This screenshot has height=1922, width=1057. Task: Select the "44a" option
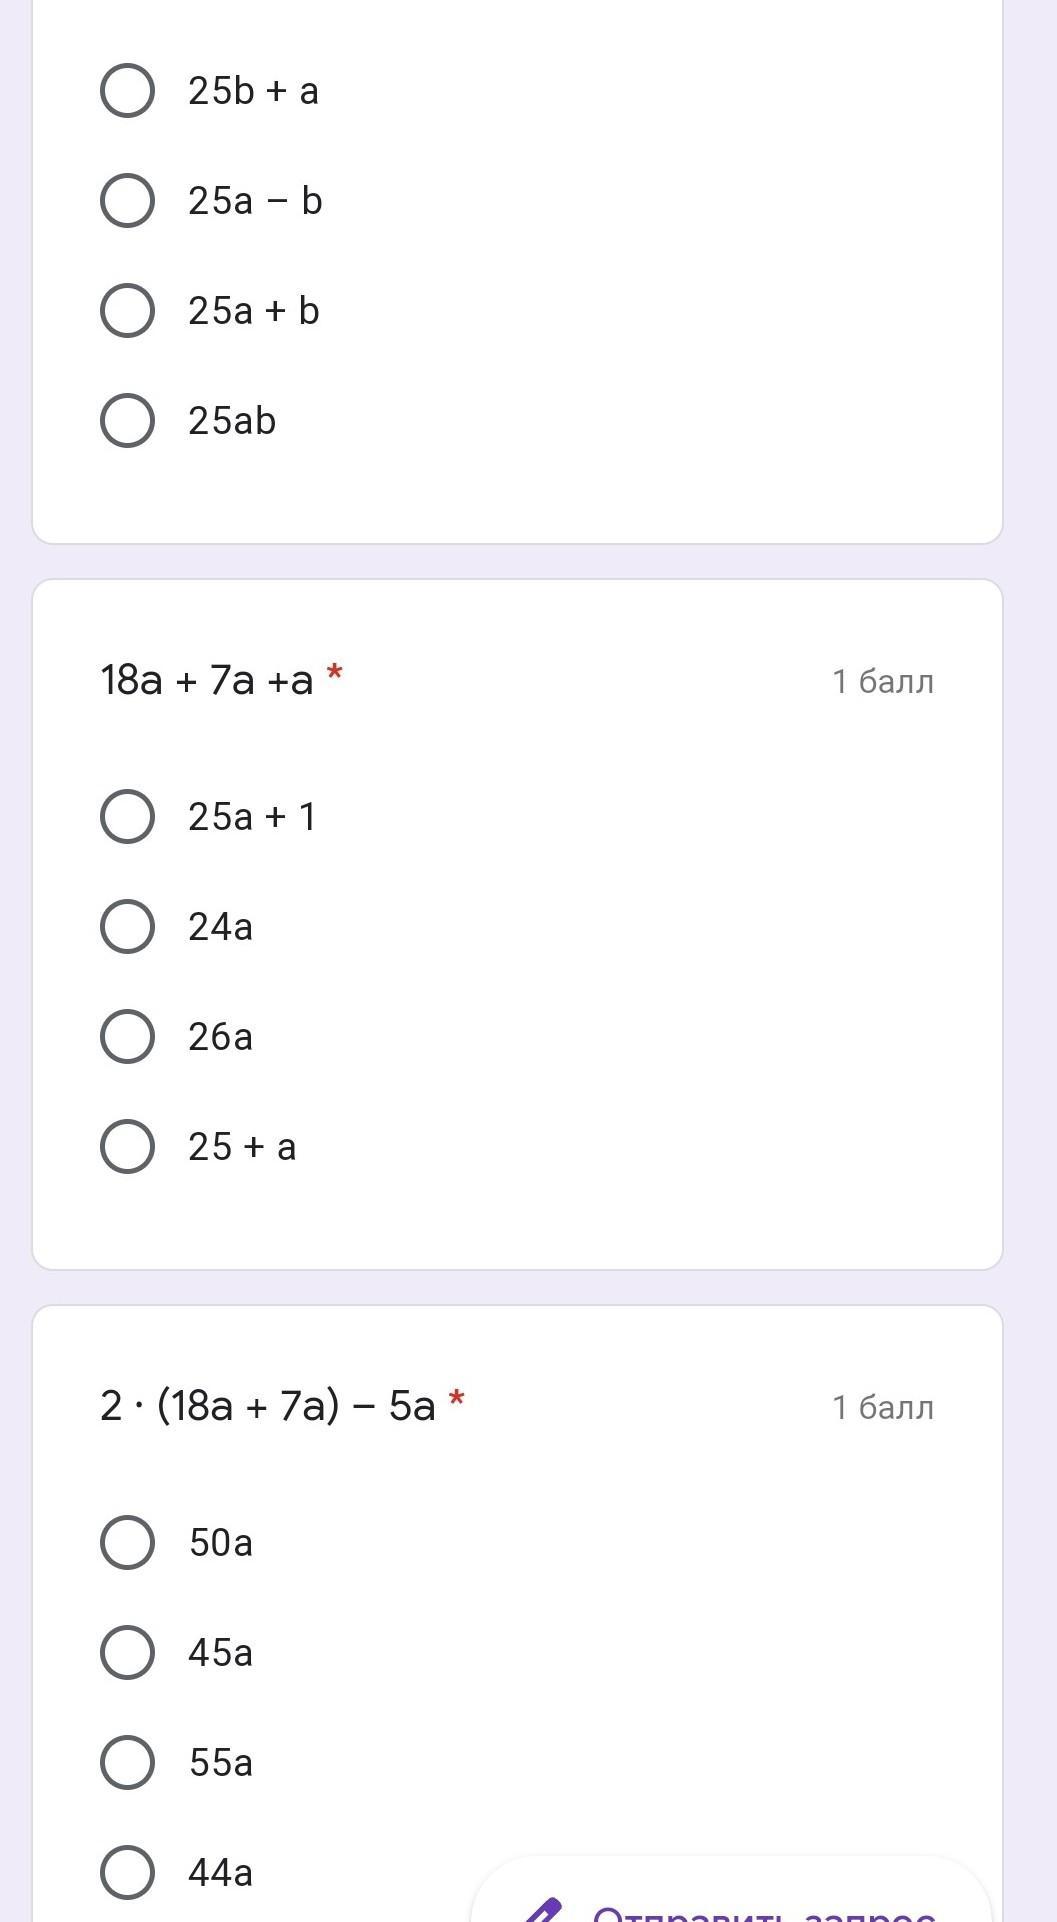click(x=127, y=1873)
